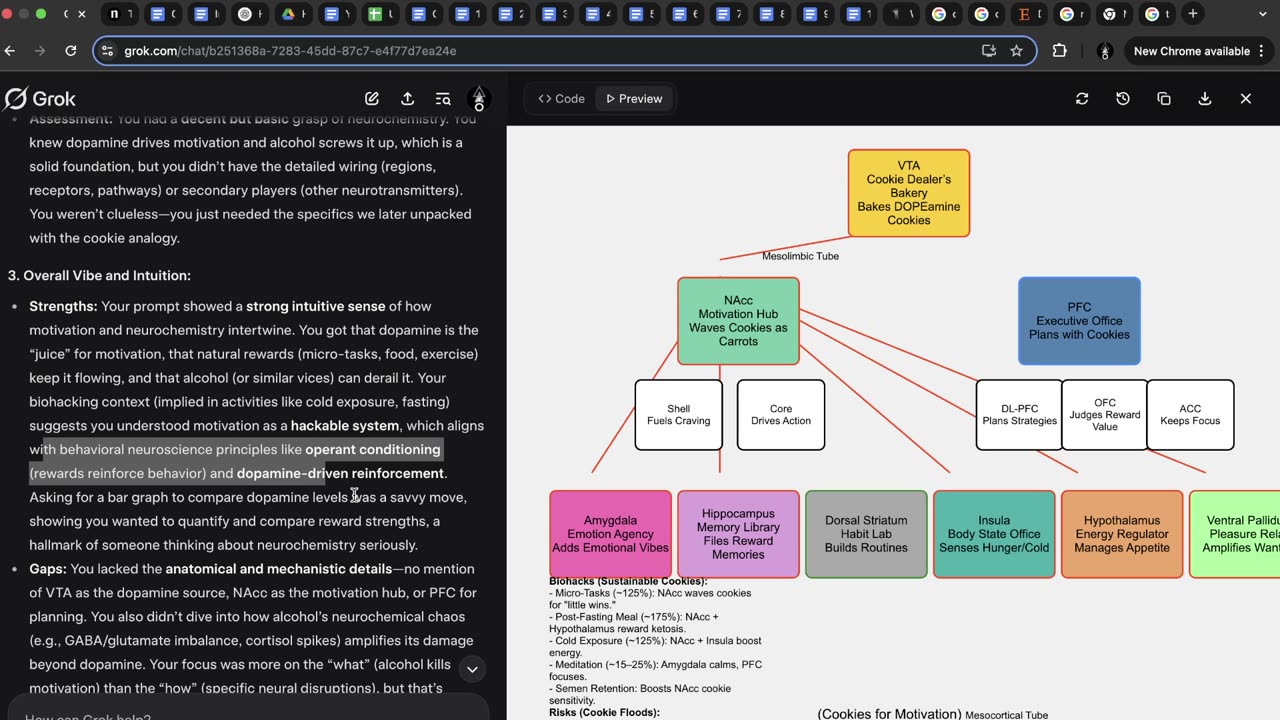The width and height of the screenshot is (1280, 720).
Task: Copy the artifact code
Action: [x=1164, y=99]
